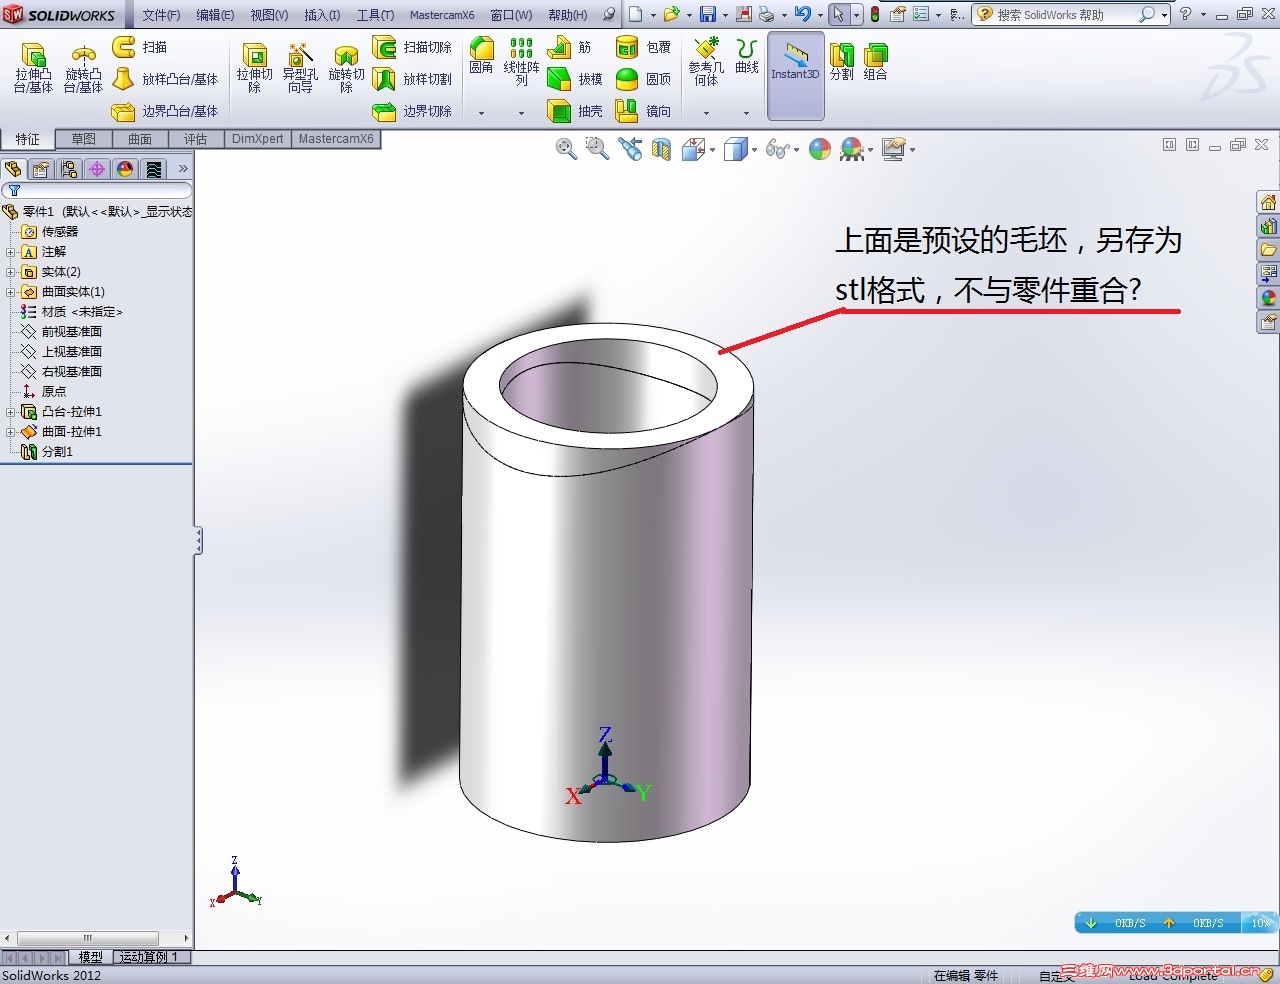1280x984 pixels.
Task: Select the 旋转凸台/基体 revolve boss tool
Action: pos(83,67)
